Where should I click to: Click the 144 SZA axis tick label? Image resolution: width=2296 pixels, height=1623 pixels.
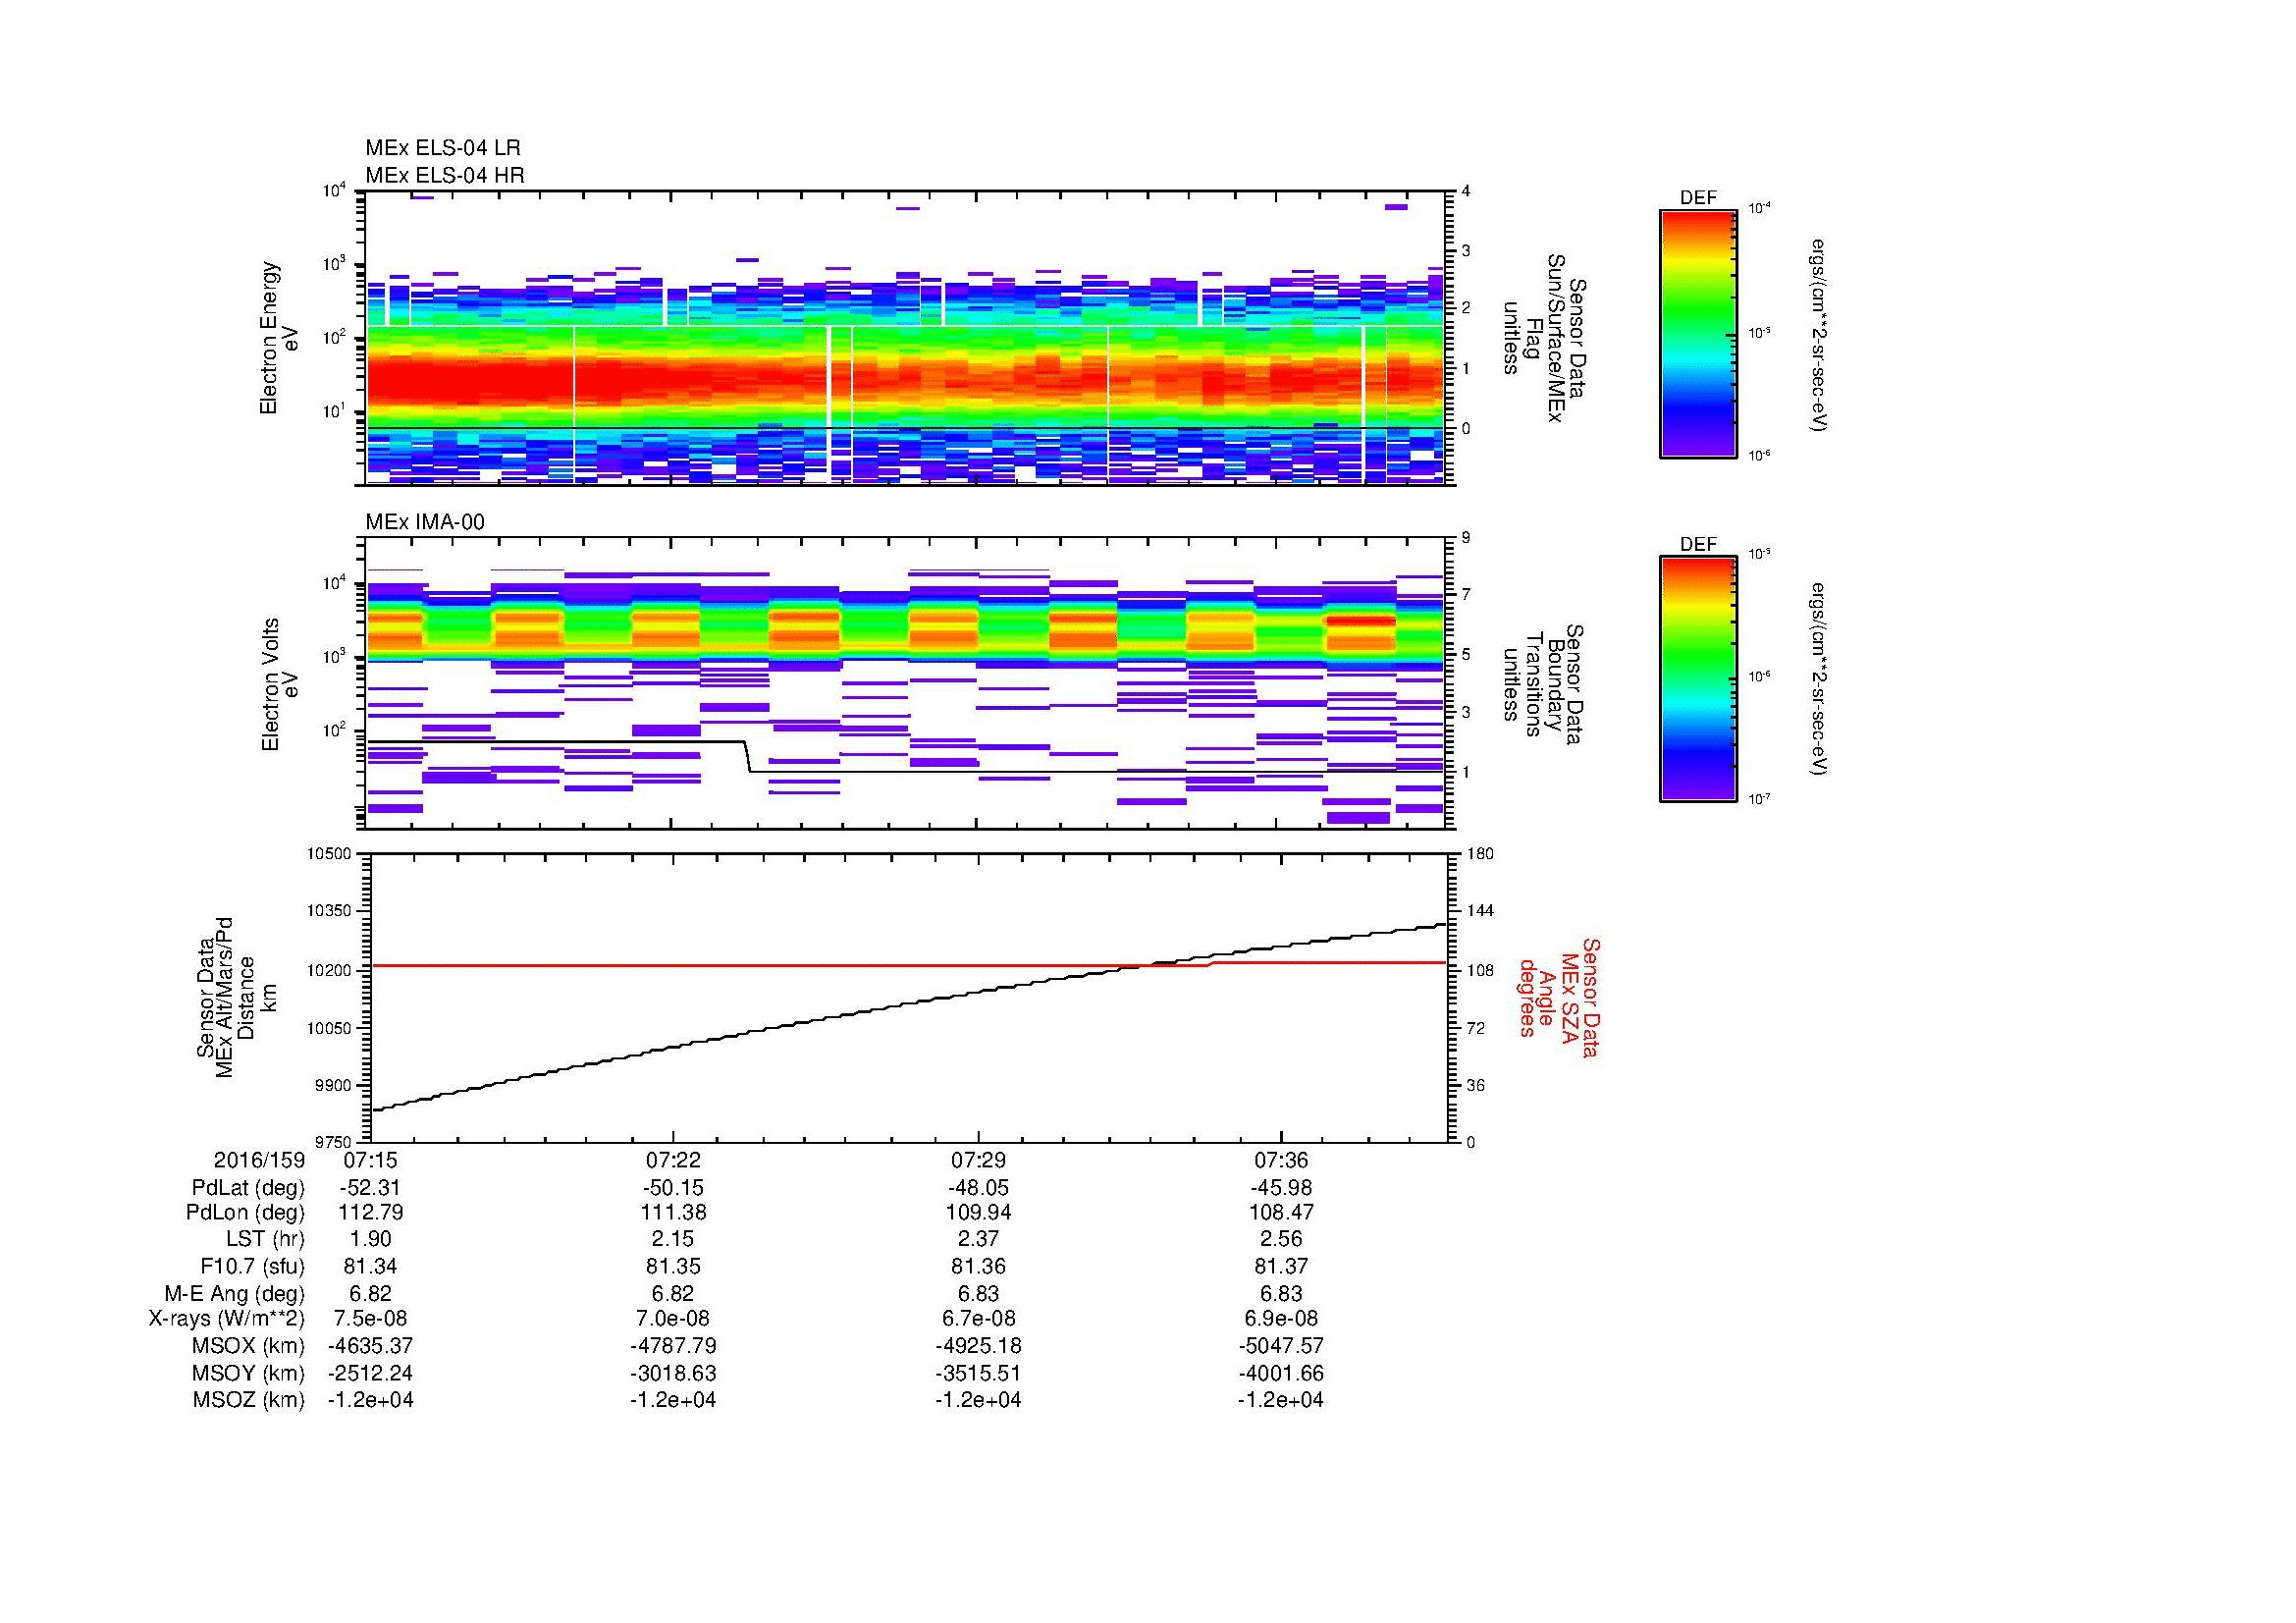[x=1478, y=911]
